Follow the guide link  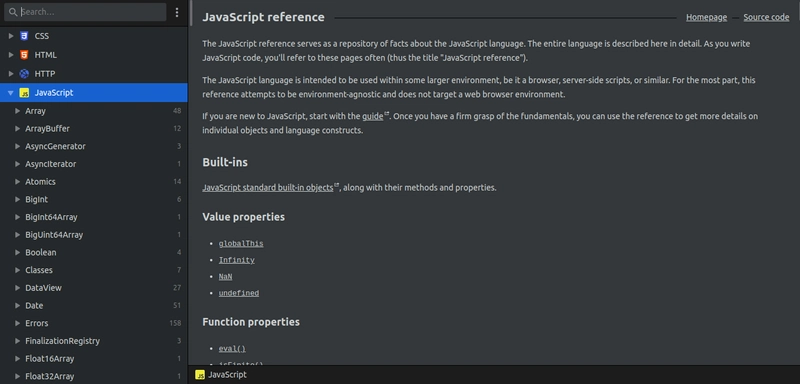(x=372, y=116)
